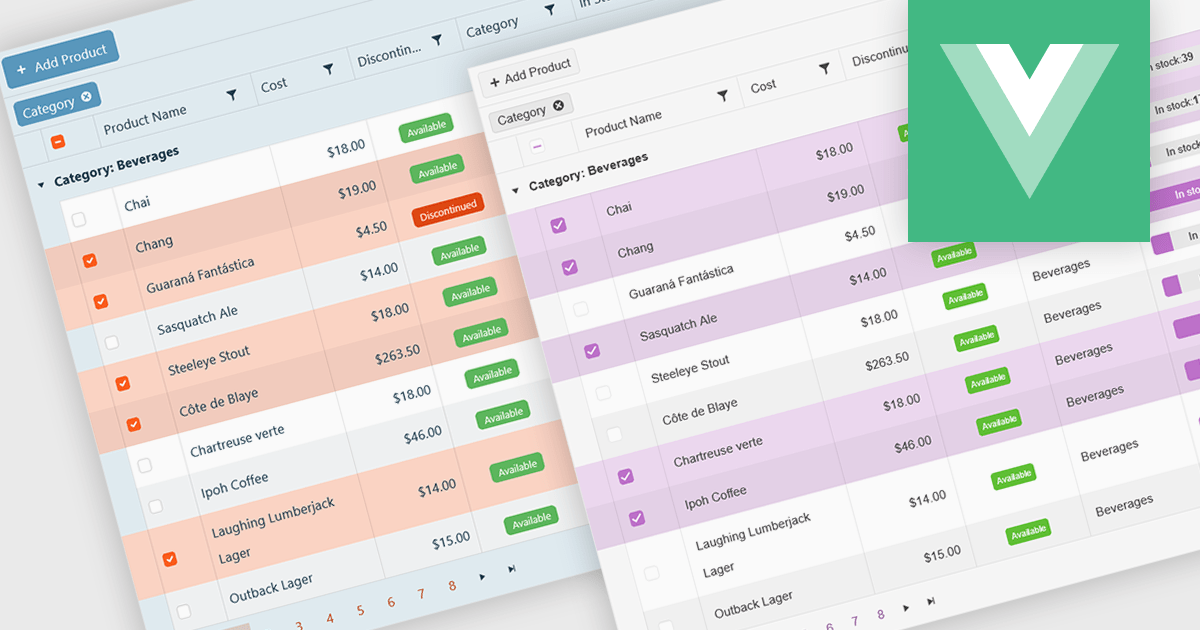The width and height of the screenshot is (1200, 630).
Task: Select Côte de Blaye name in purple grid
Action: 700,414
